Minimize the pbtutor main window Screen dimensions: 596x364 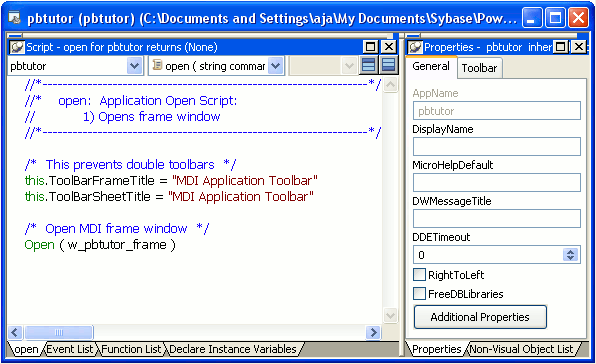pyautogui.click(x=532, y=18)
